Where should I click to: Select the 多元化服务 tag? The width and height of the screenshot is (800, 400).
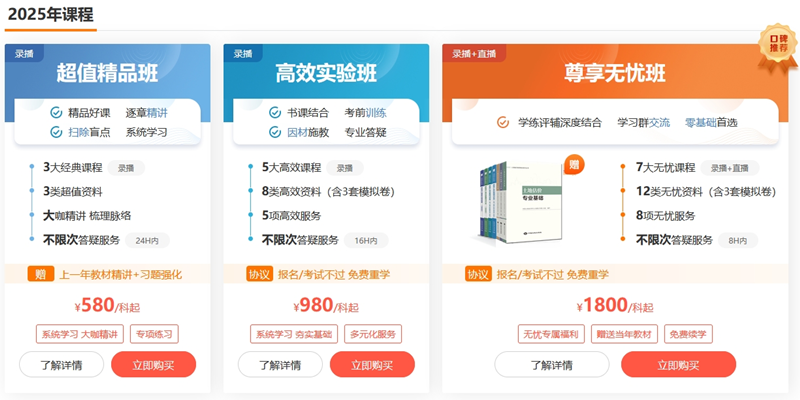372,334
